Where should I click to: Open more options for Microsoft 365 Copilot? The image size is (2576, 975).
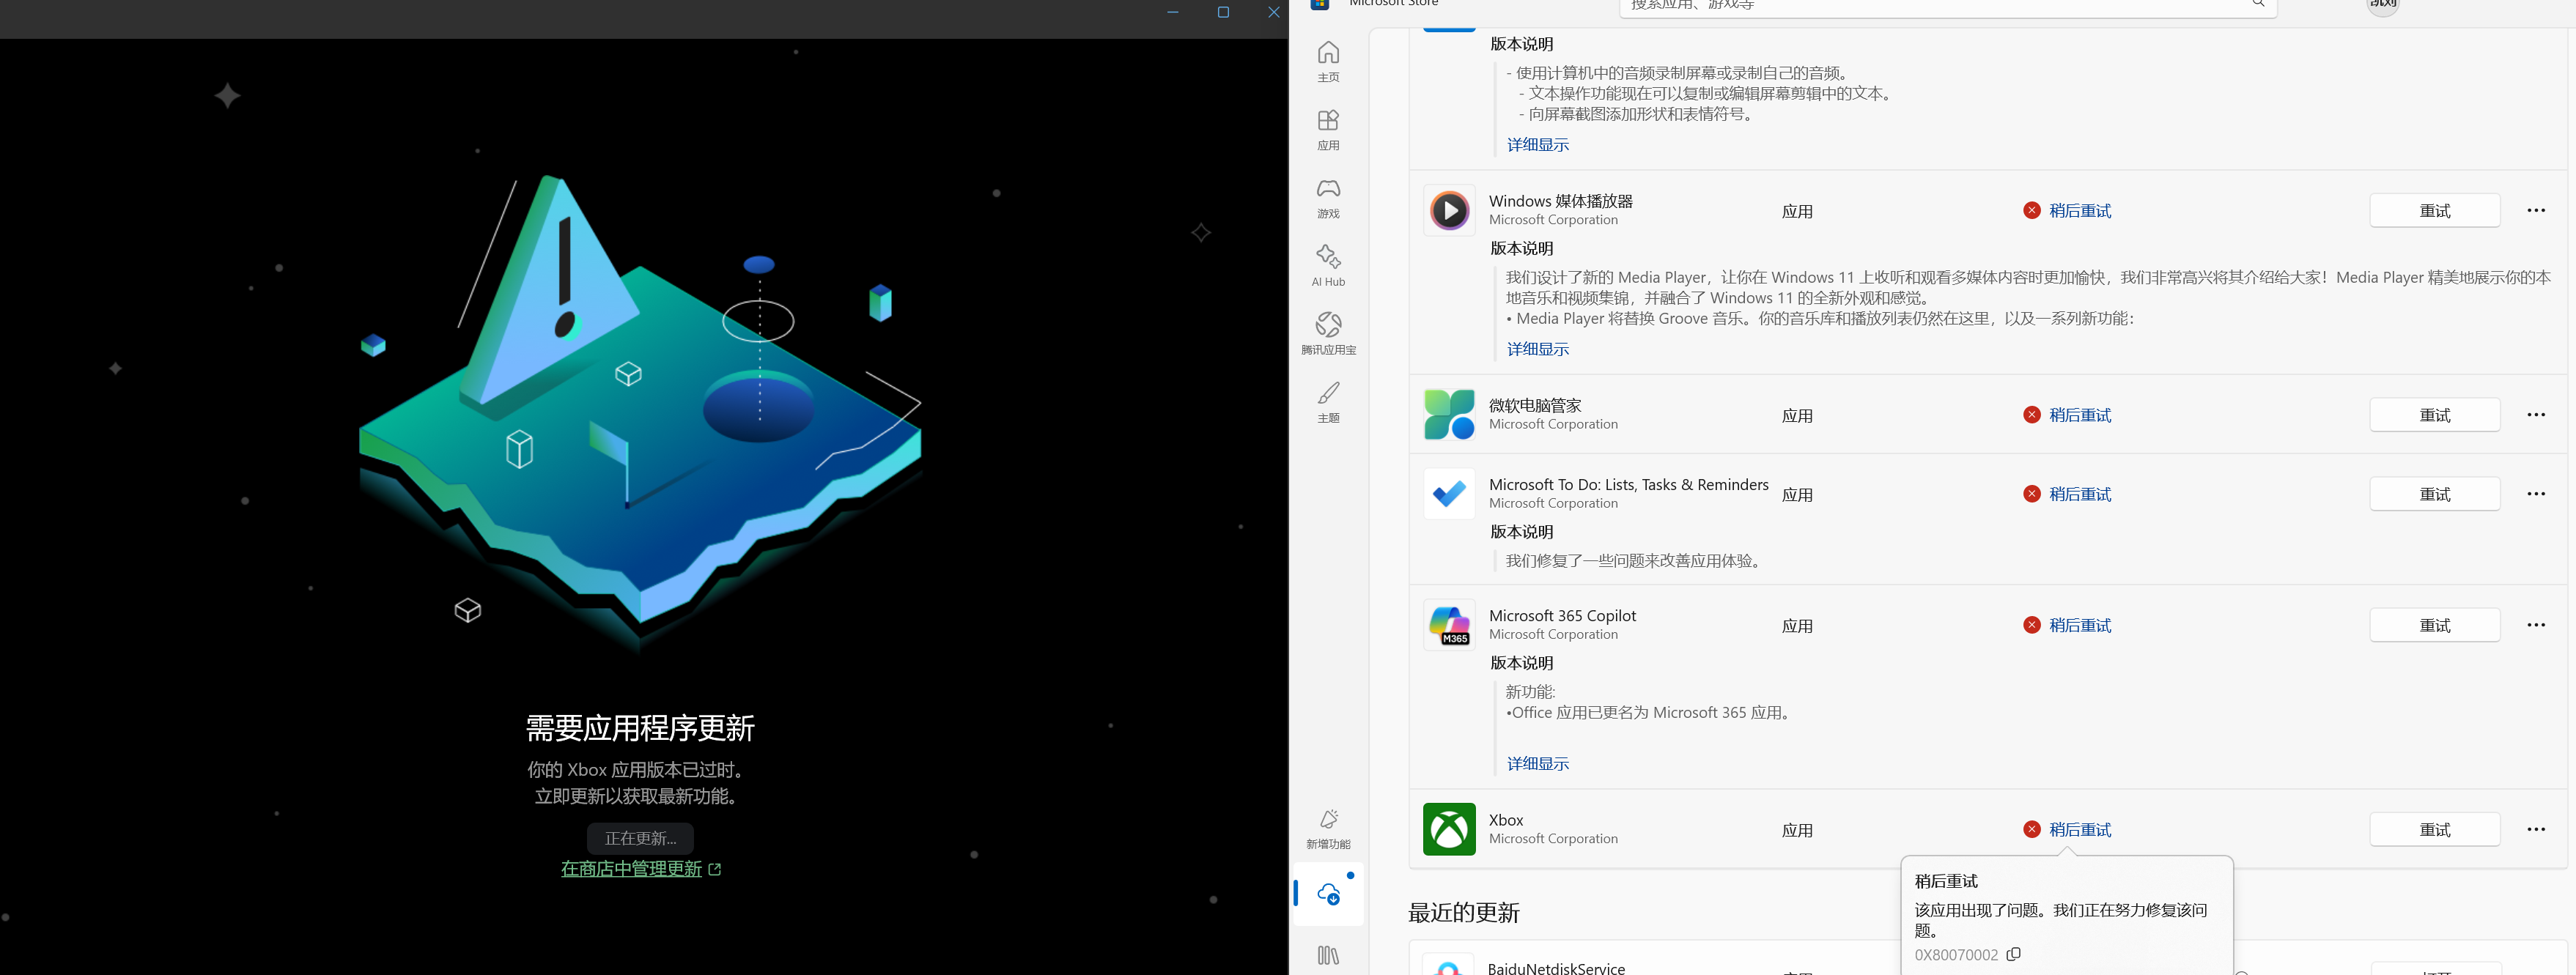[x=2536, y=625]
